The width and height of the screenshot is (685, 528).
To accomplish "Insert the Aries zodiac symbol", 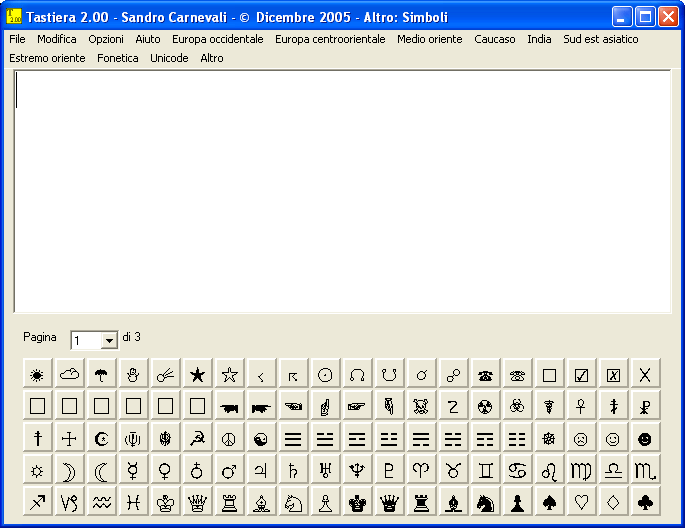I will click(421, 469).
